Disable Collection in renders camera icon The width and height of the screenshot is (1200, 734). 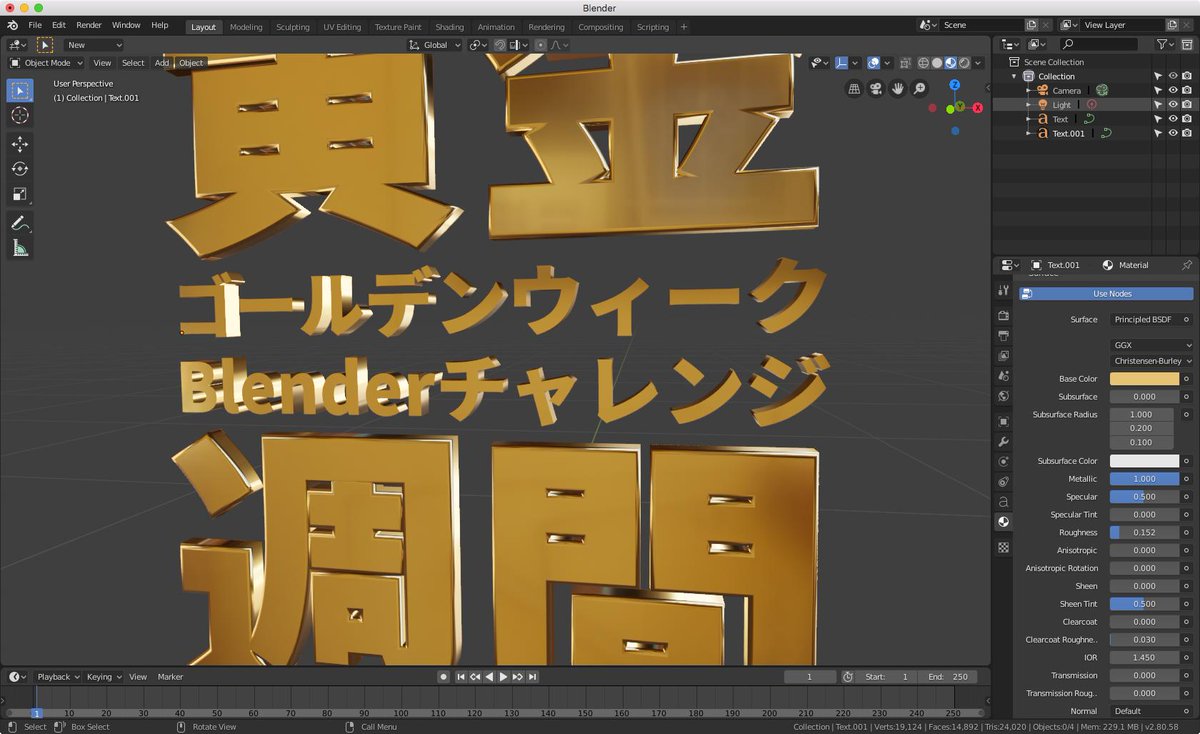pyautogui.click(x=1187, y=76)
